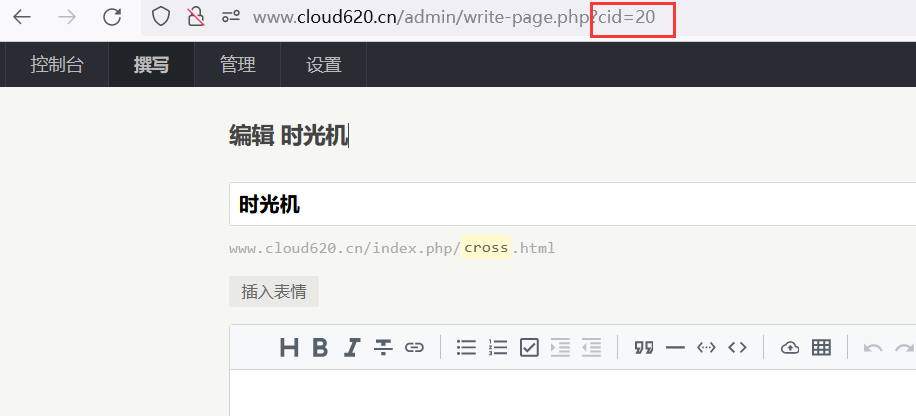
Task: Click the browser address bar URL
Action: point(454,18)
